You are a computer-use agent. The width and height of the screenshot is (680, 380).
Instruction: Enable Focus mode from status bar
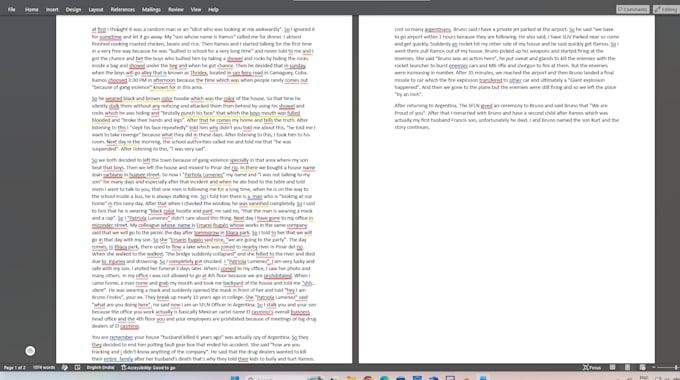pyautogui.click(x=592, y=368)
